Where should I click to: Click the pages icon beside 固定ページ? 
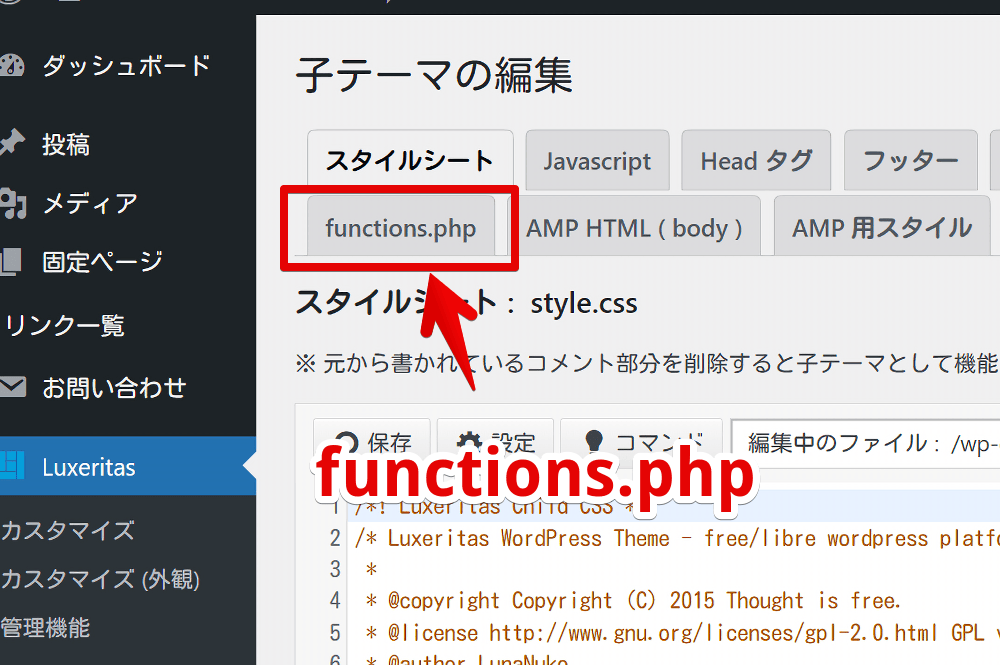11,262
